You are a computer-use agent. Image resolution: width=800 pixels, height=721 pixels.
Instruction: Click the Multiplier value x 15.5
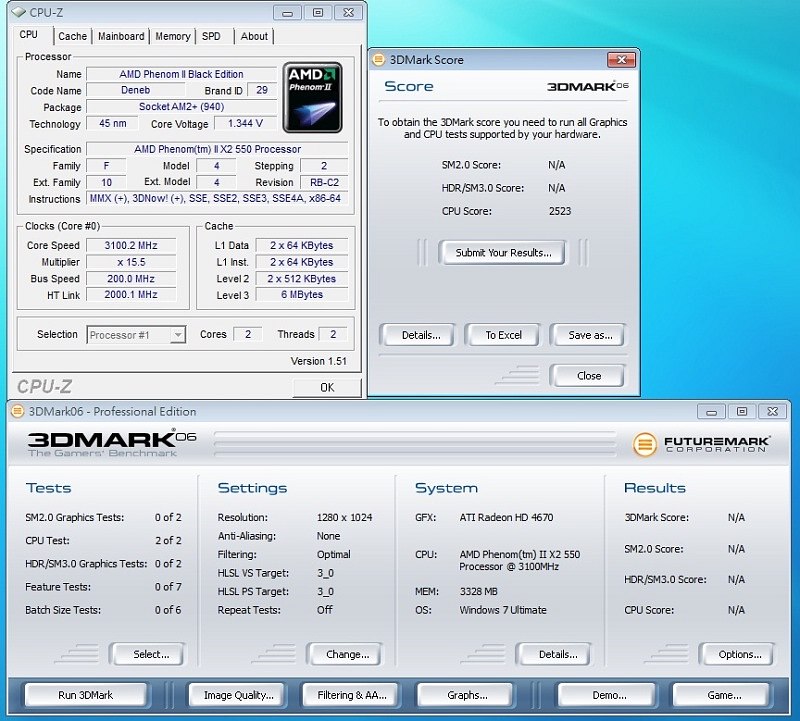point(131,262)
